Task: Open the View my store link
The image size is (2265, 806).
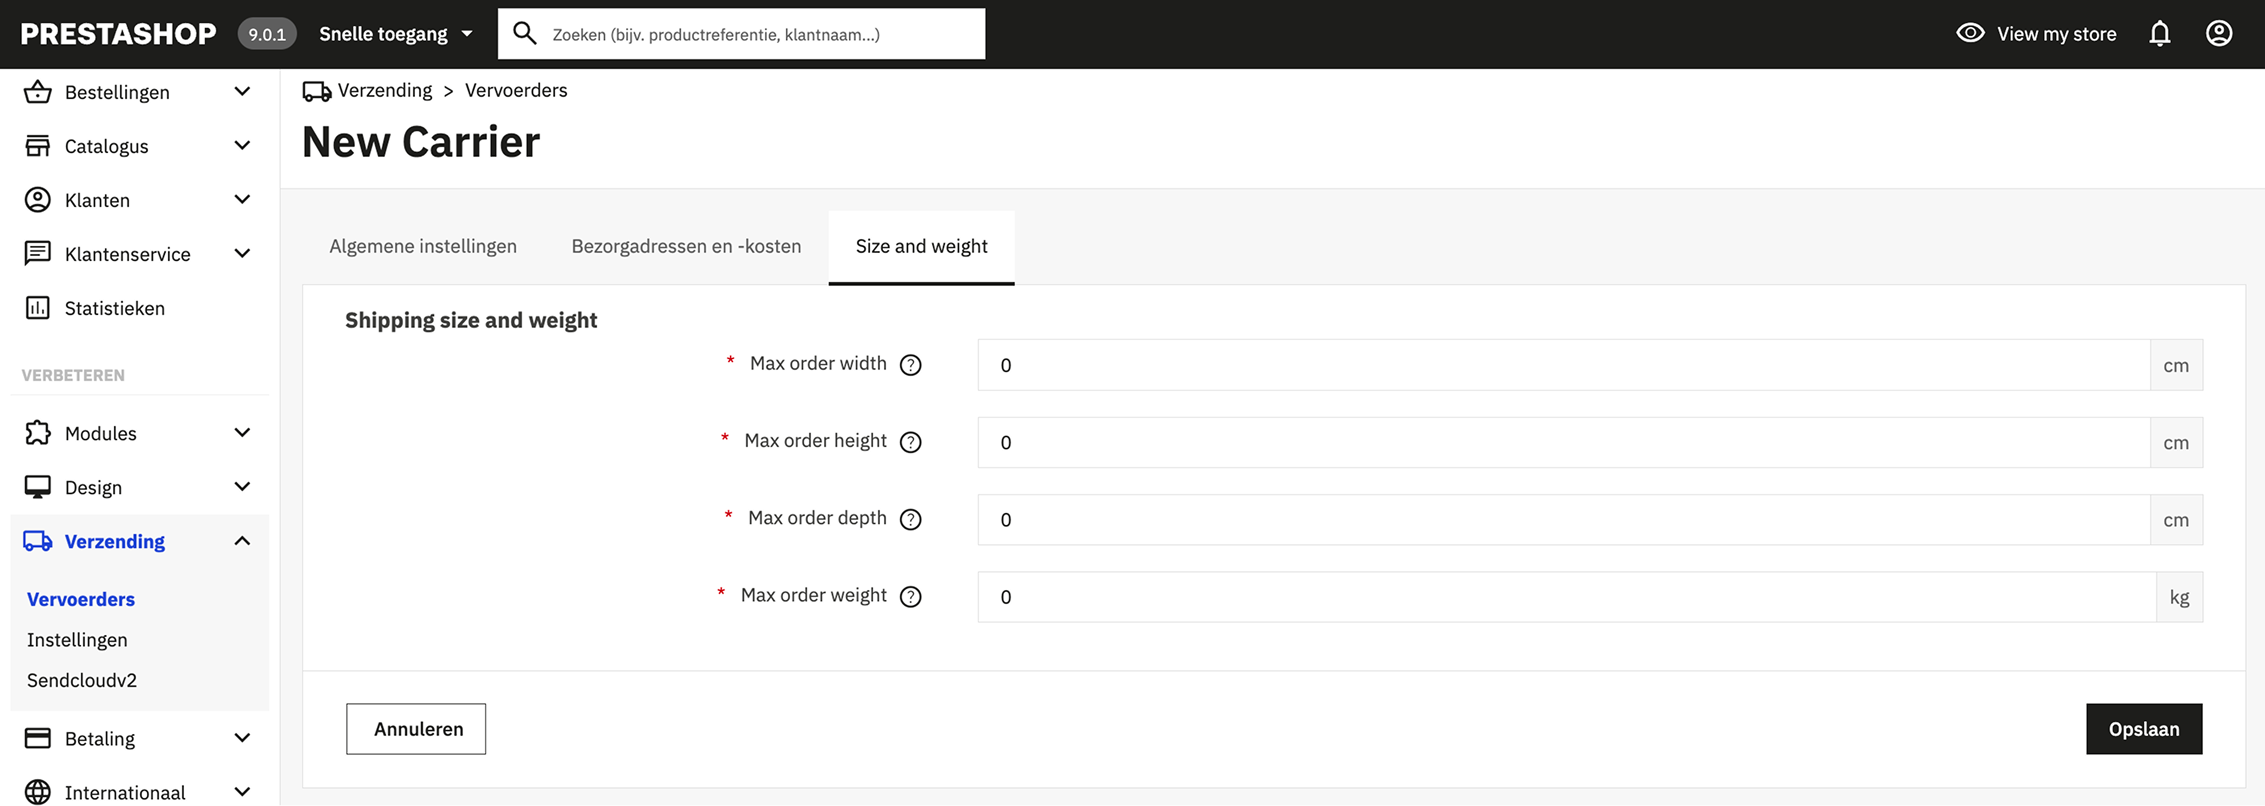Action: coord(2036,34)
